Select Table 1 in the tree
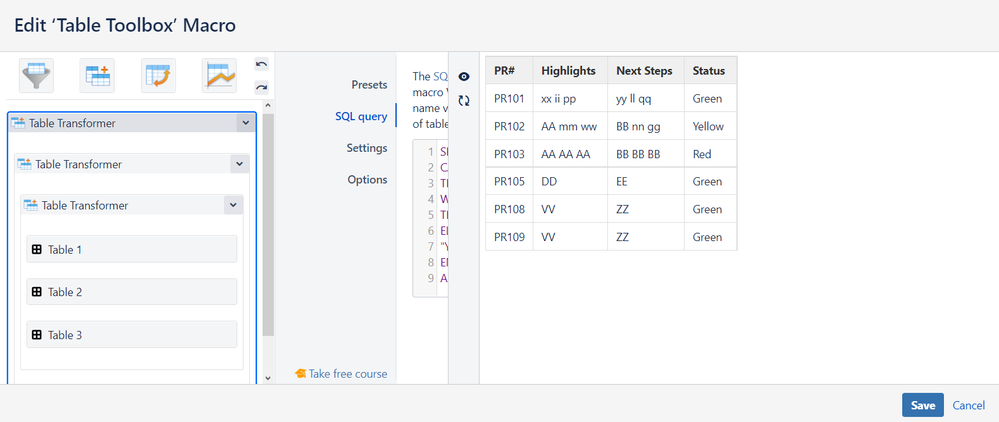 (x=132, y=249)
